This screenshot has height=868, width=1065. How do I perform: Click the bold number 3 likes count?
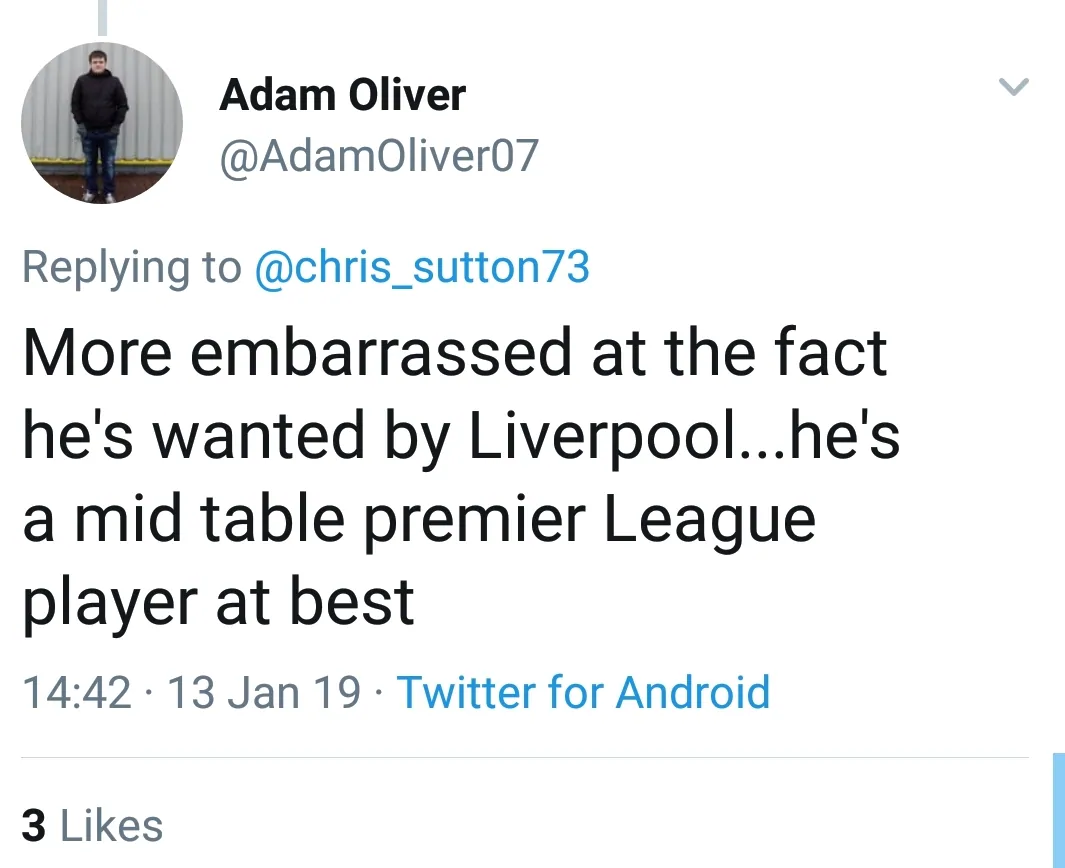(x=34, y=826)
